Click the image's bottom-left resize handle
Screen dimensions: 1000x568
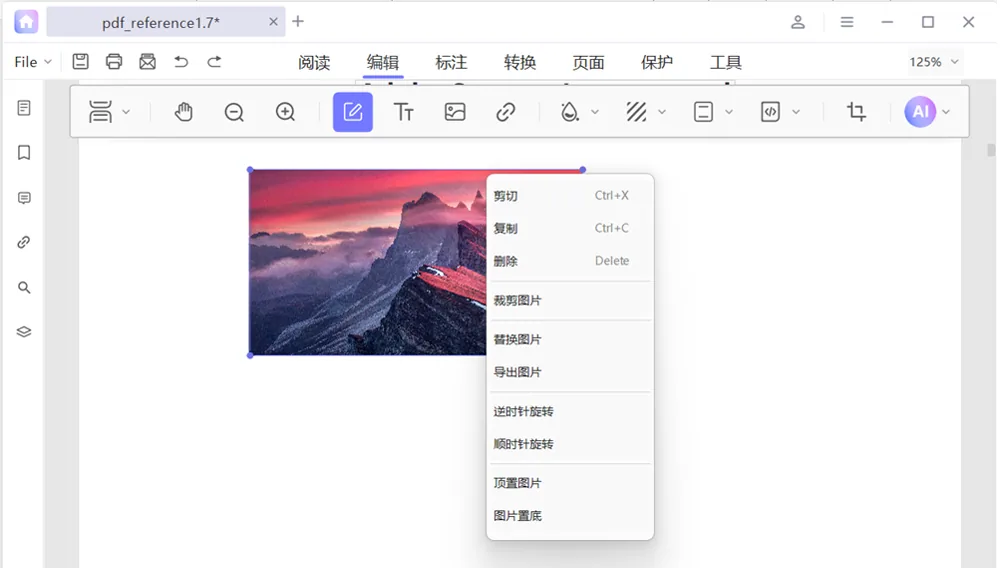tap(250, 356)
